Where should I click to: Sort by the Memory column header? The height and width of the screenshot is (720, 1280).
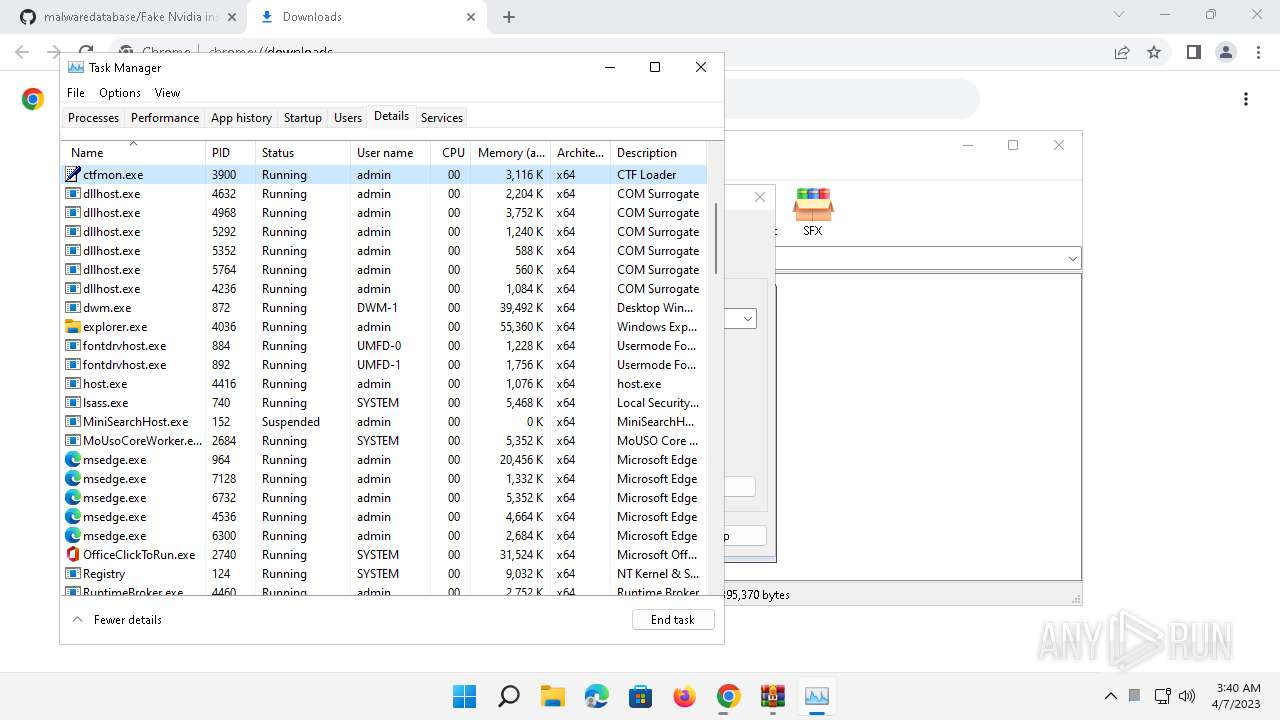click(511, 153)
